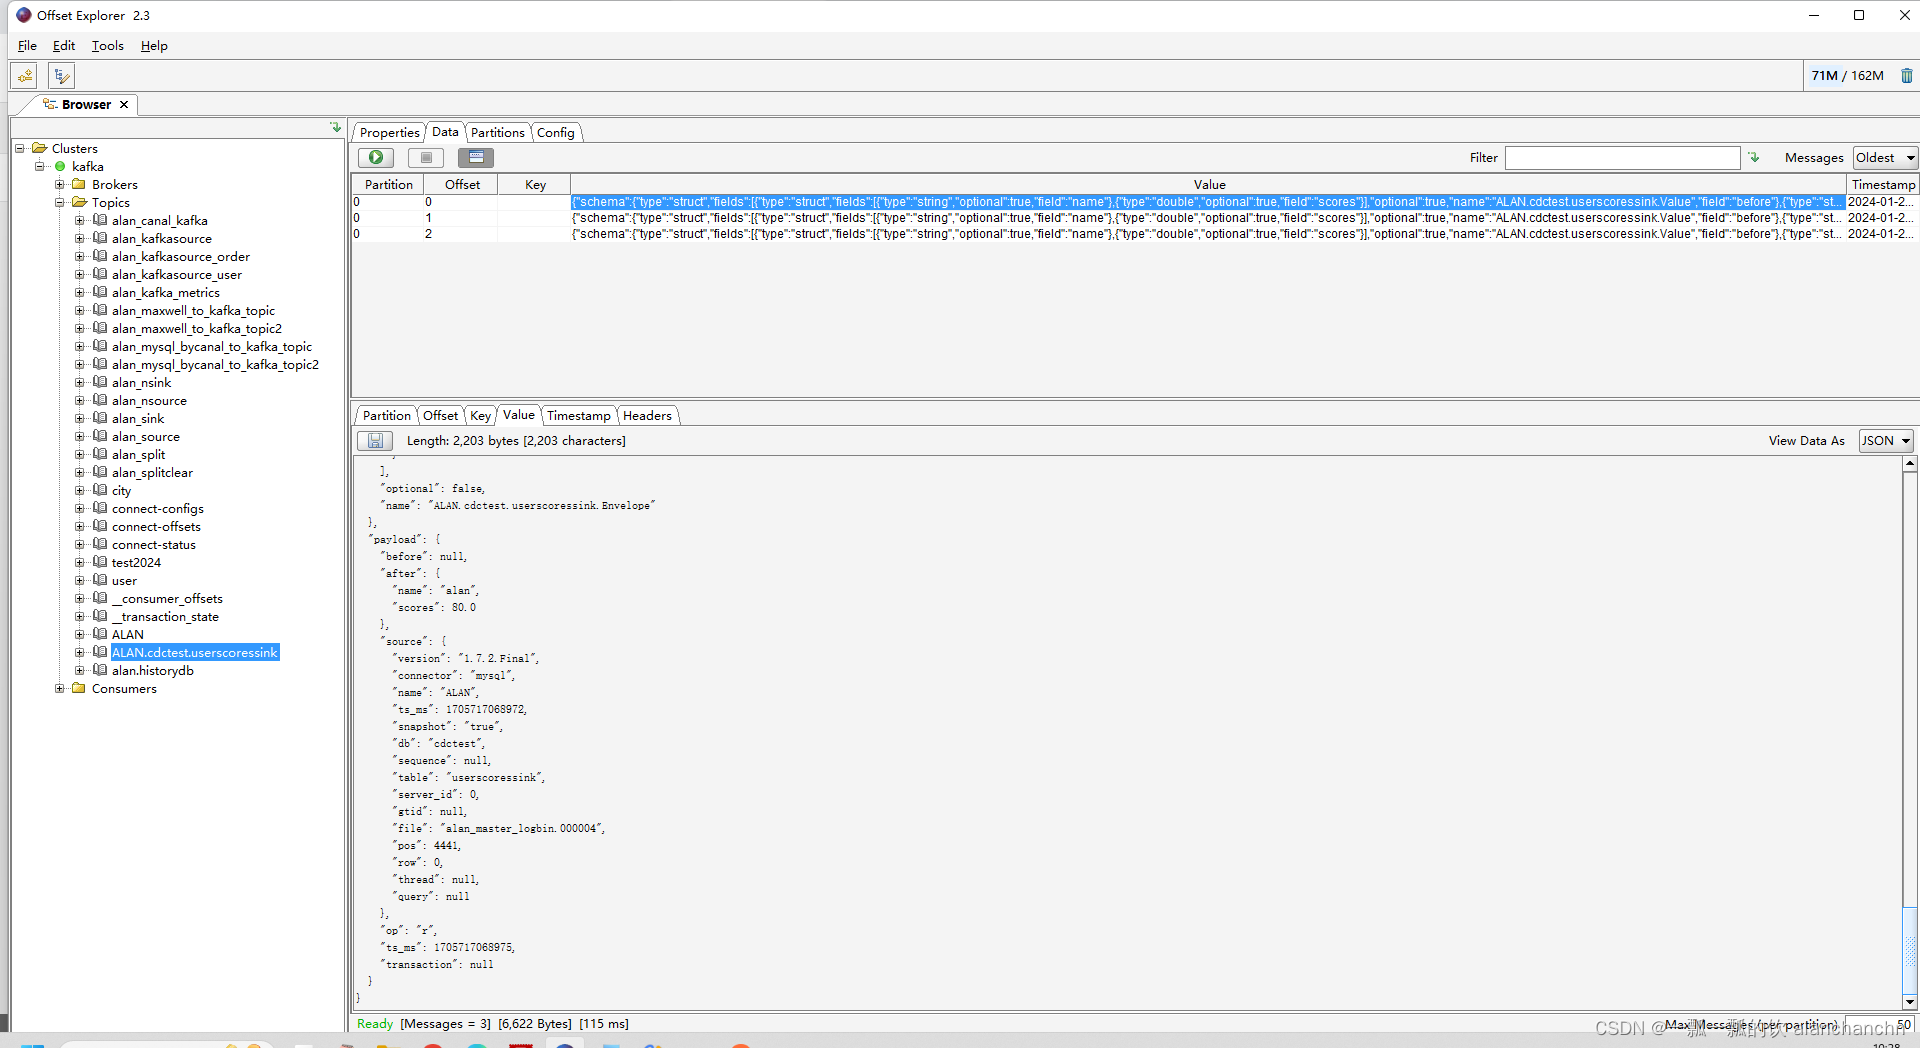
Task: Click the city topic icon
Action: coord(100,491)
